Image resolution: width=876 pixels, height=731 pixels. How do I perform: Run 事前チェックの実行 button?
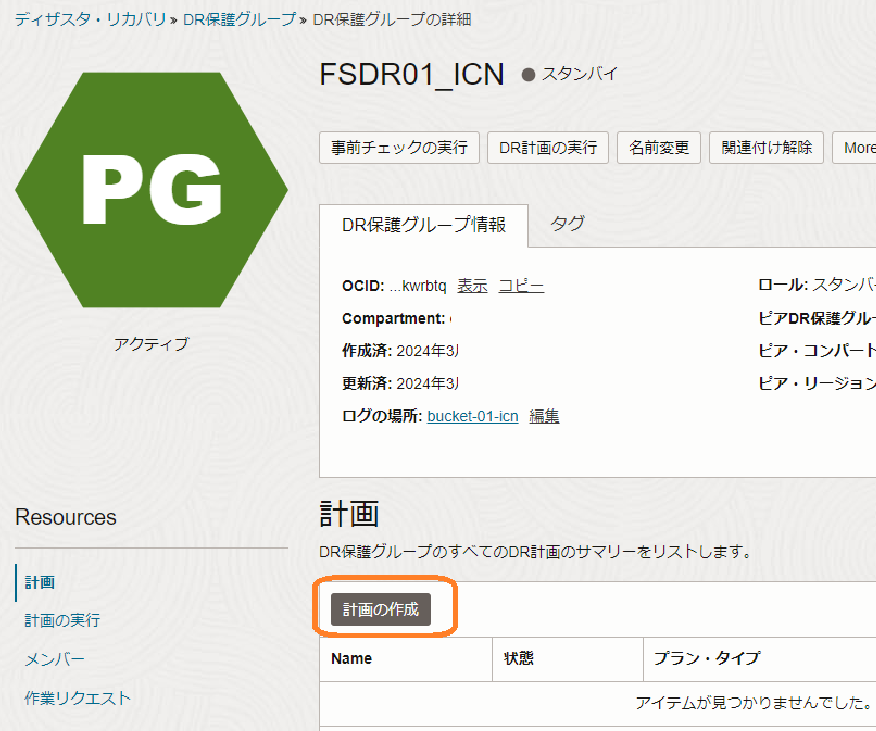coord(400,148)
